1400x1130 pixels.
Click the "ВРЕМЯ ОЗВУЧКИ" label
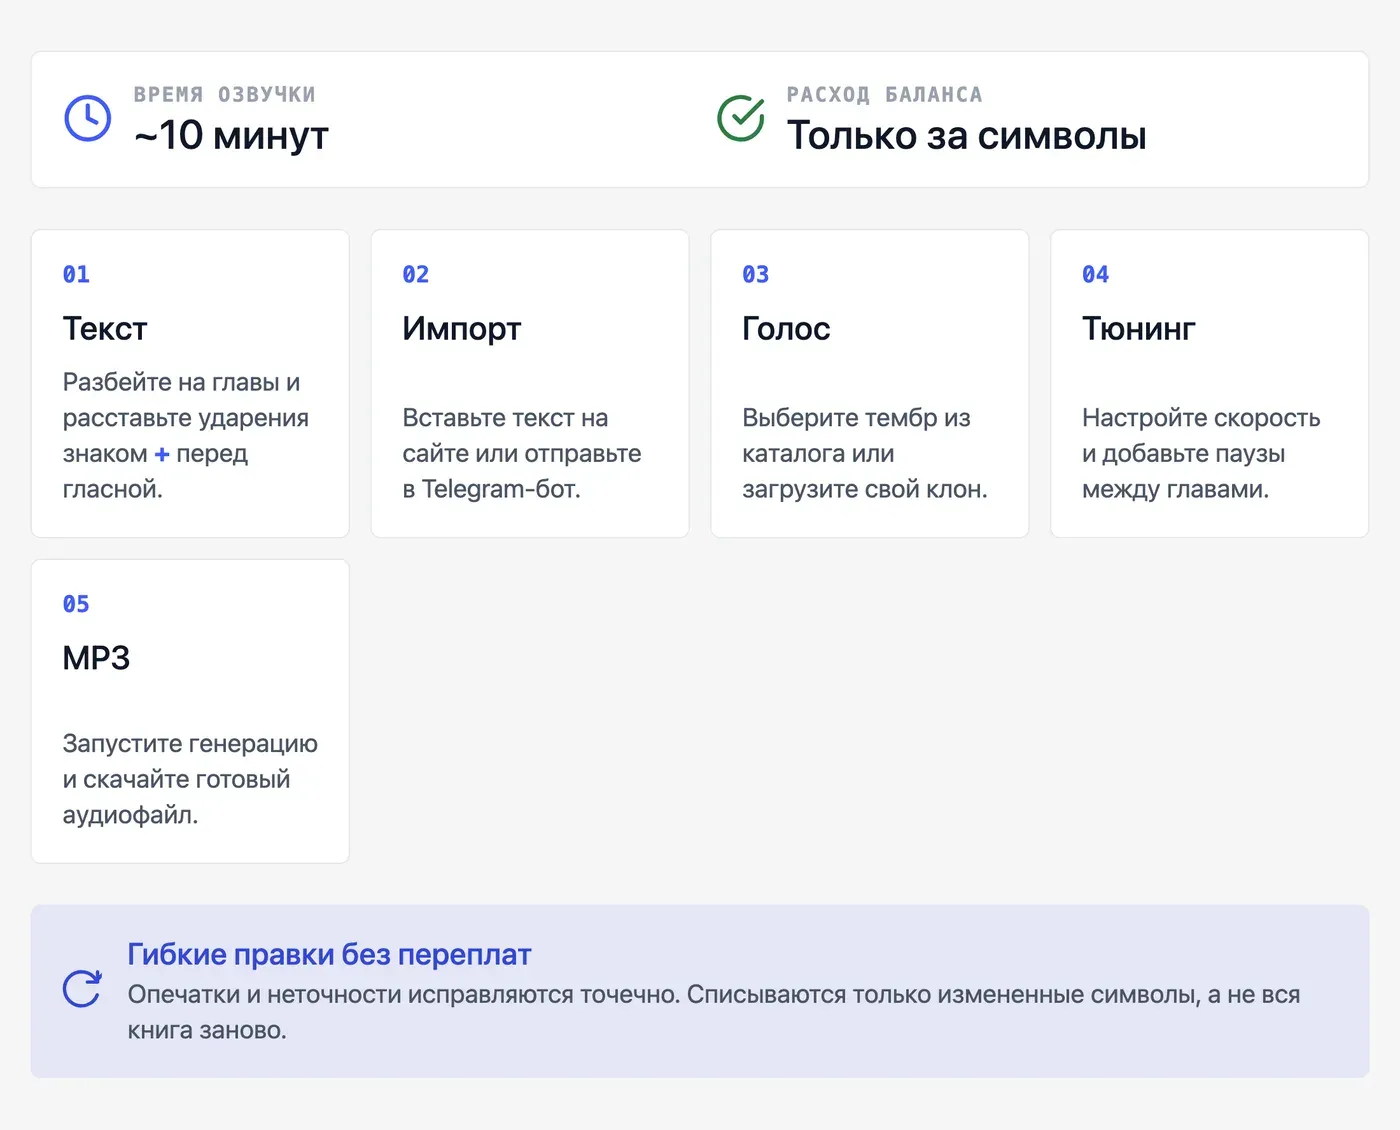tap(225, 95)
